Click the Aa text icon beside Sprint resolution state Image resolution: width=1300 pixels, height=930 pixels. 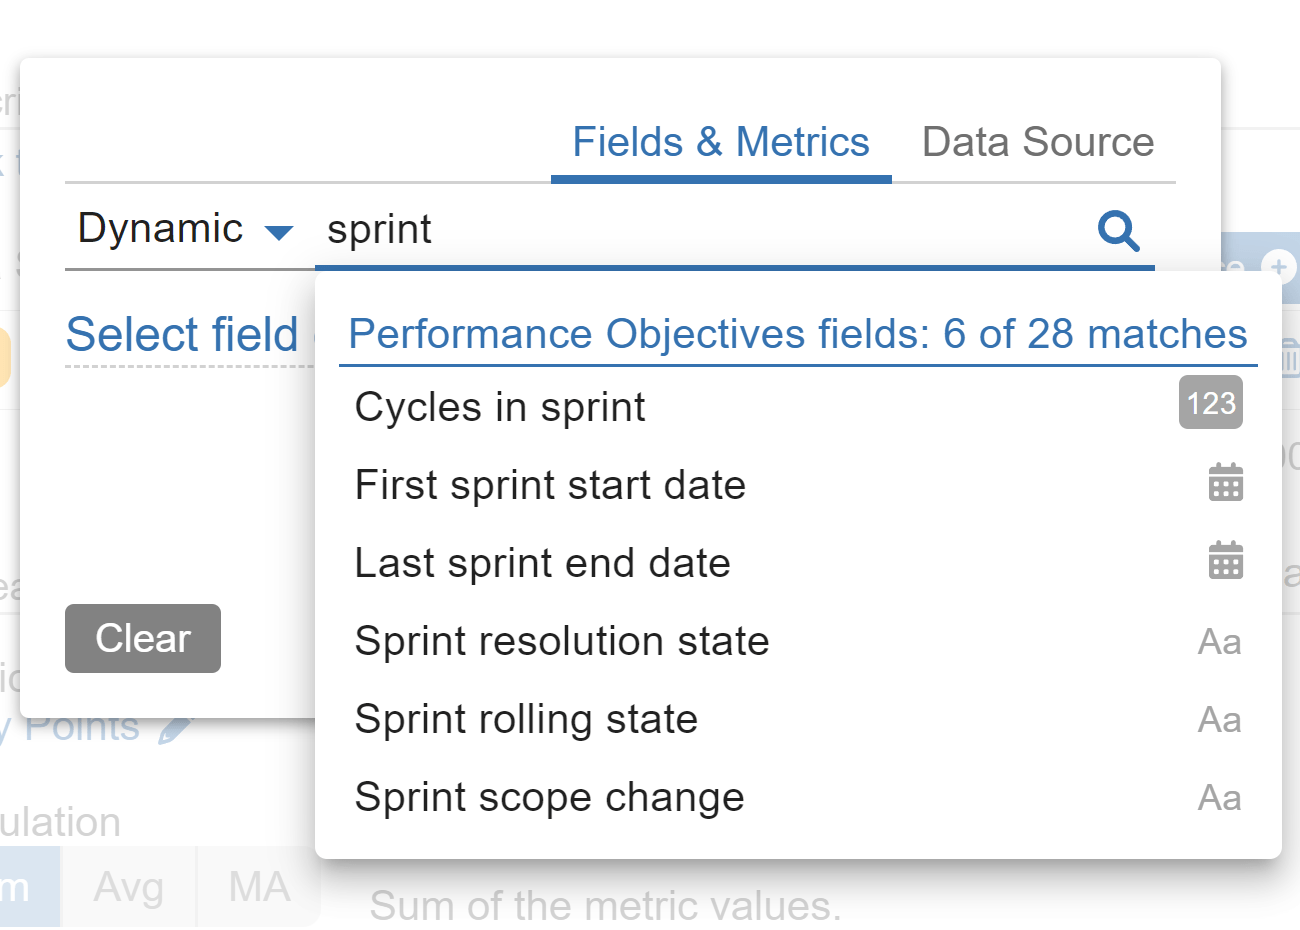coord(1219,641)
